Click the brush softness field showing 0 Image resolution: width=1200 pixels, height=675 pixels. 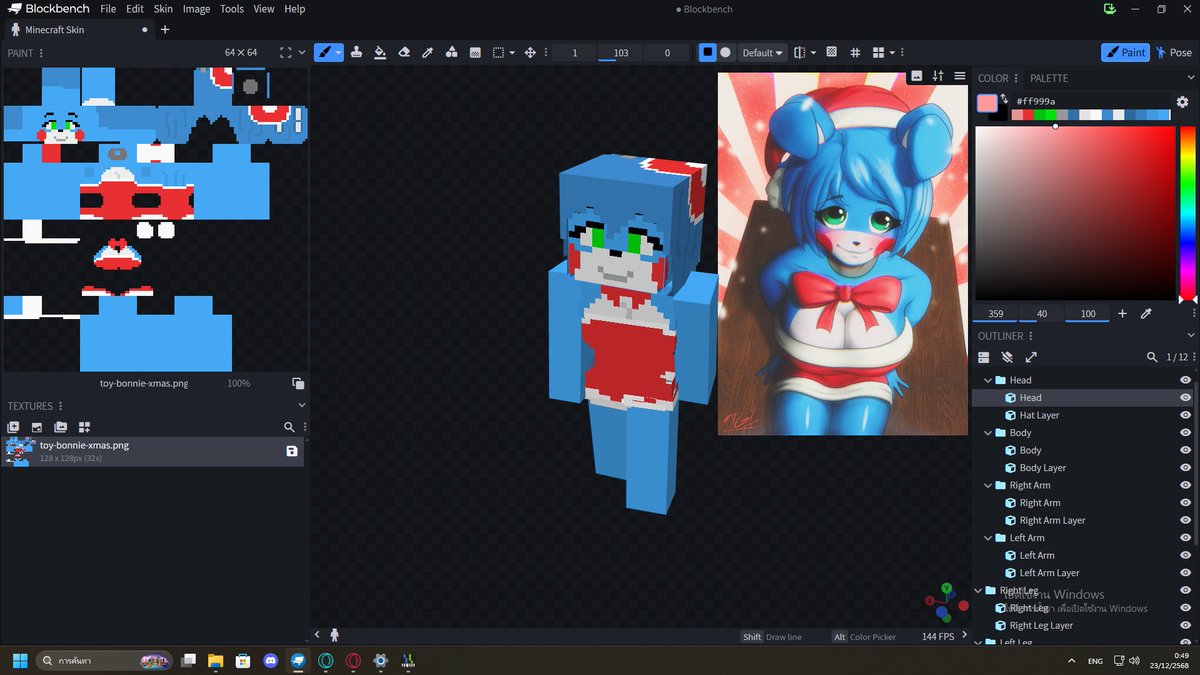[667, 53]
